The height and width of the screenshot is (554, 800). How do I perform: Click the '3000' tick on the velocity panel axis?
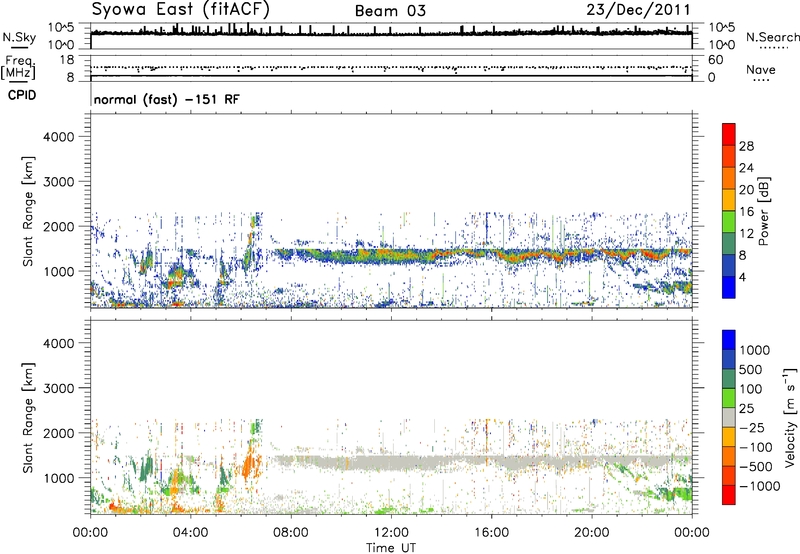coord(58,388)
